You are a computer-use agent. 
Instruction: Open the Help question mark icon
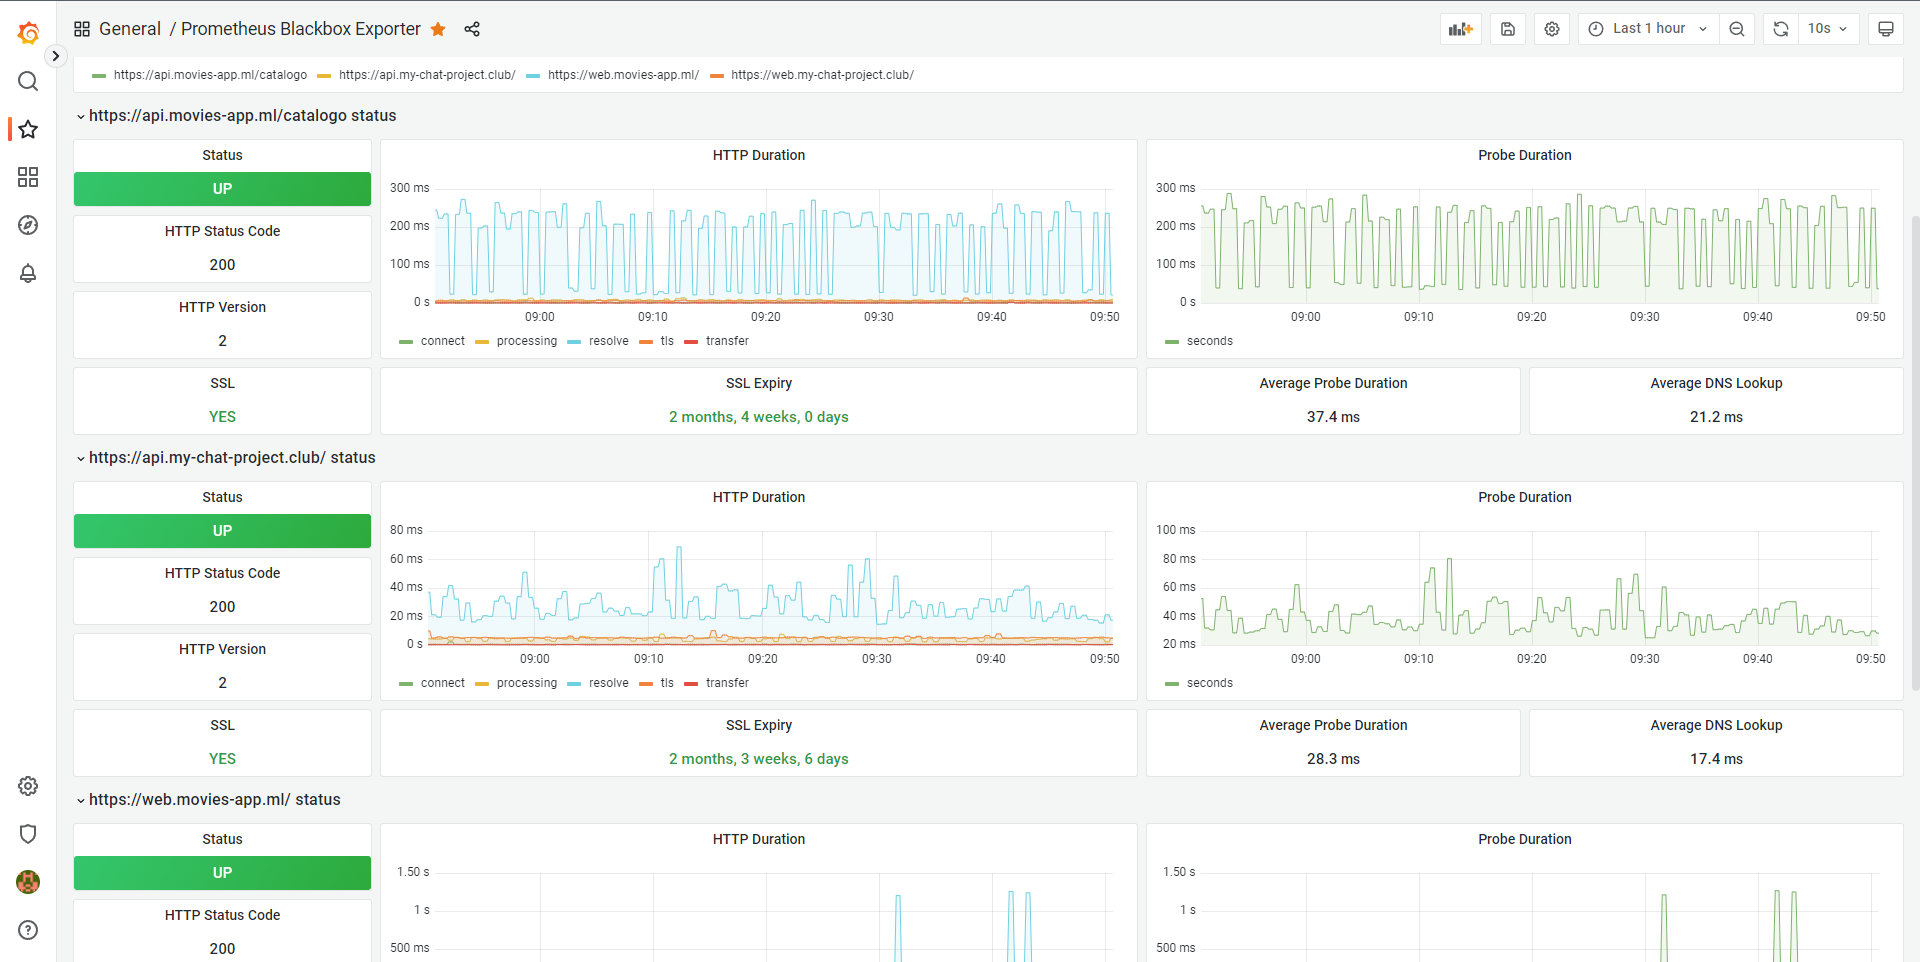28,930
